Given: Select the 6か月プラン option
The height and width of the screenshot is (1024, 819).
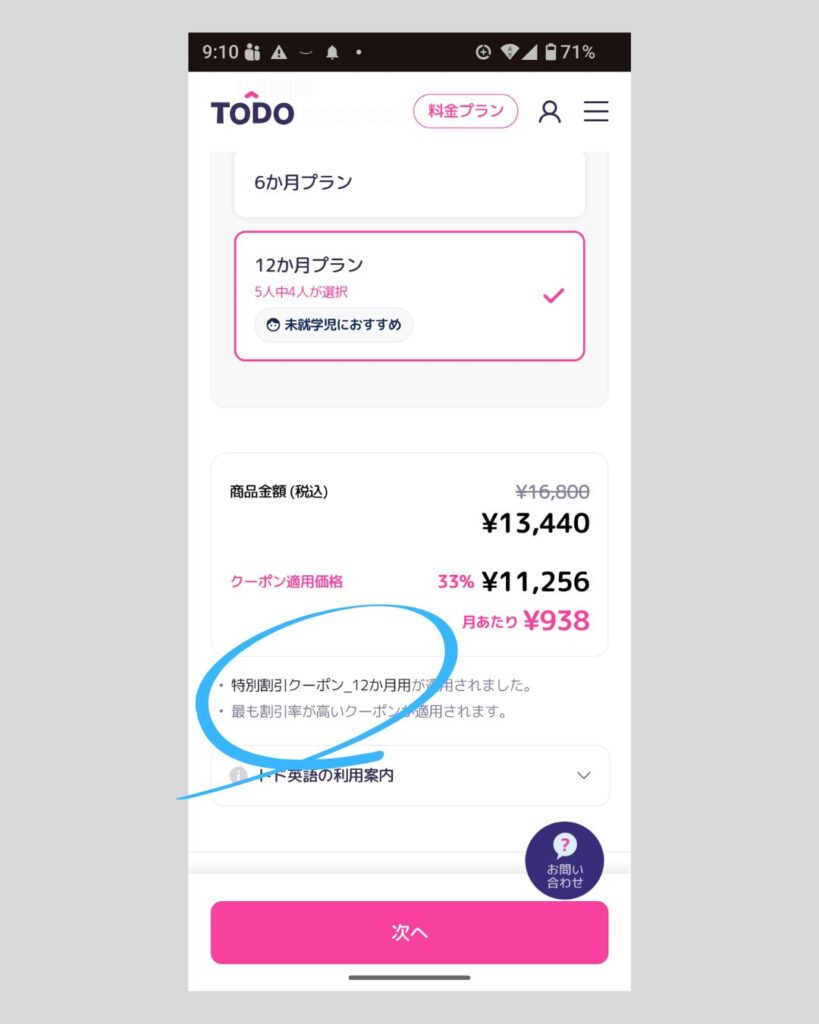Looking at the screenshot, I should coord(409,183).
